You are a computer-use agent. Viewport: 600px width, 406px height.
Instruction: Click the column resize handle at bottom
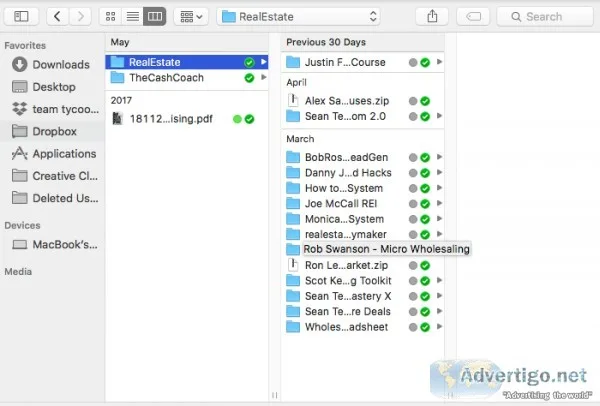(x=274, y=395)
